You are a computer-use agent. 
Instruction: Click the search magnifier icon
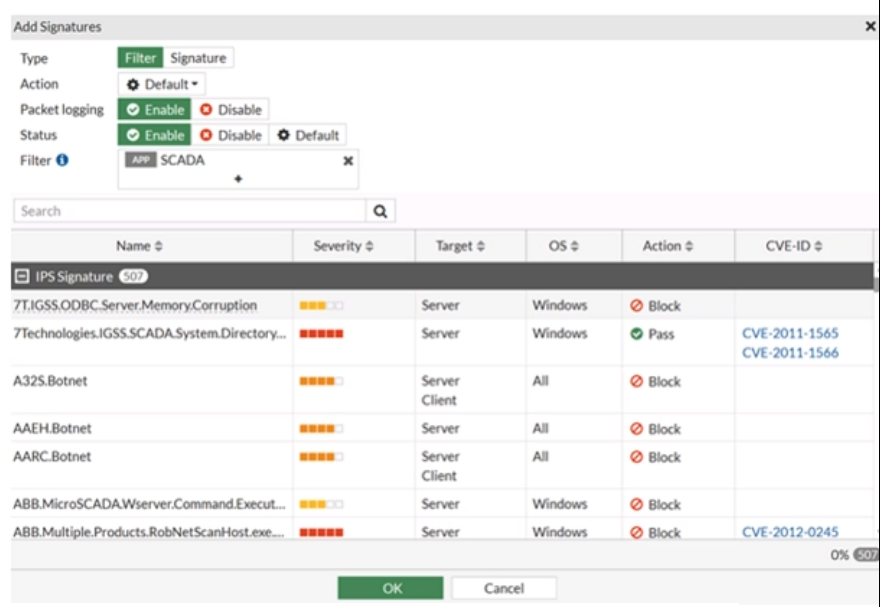pyautogui.click(x=380, y=211)
